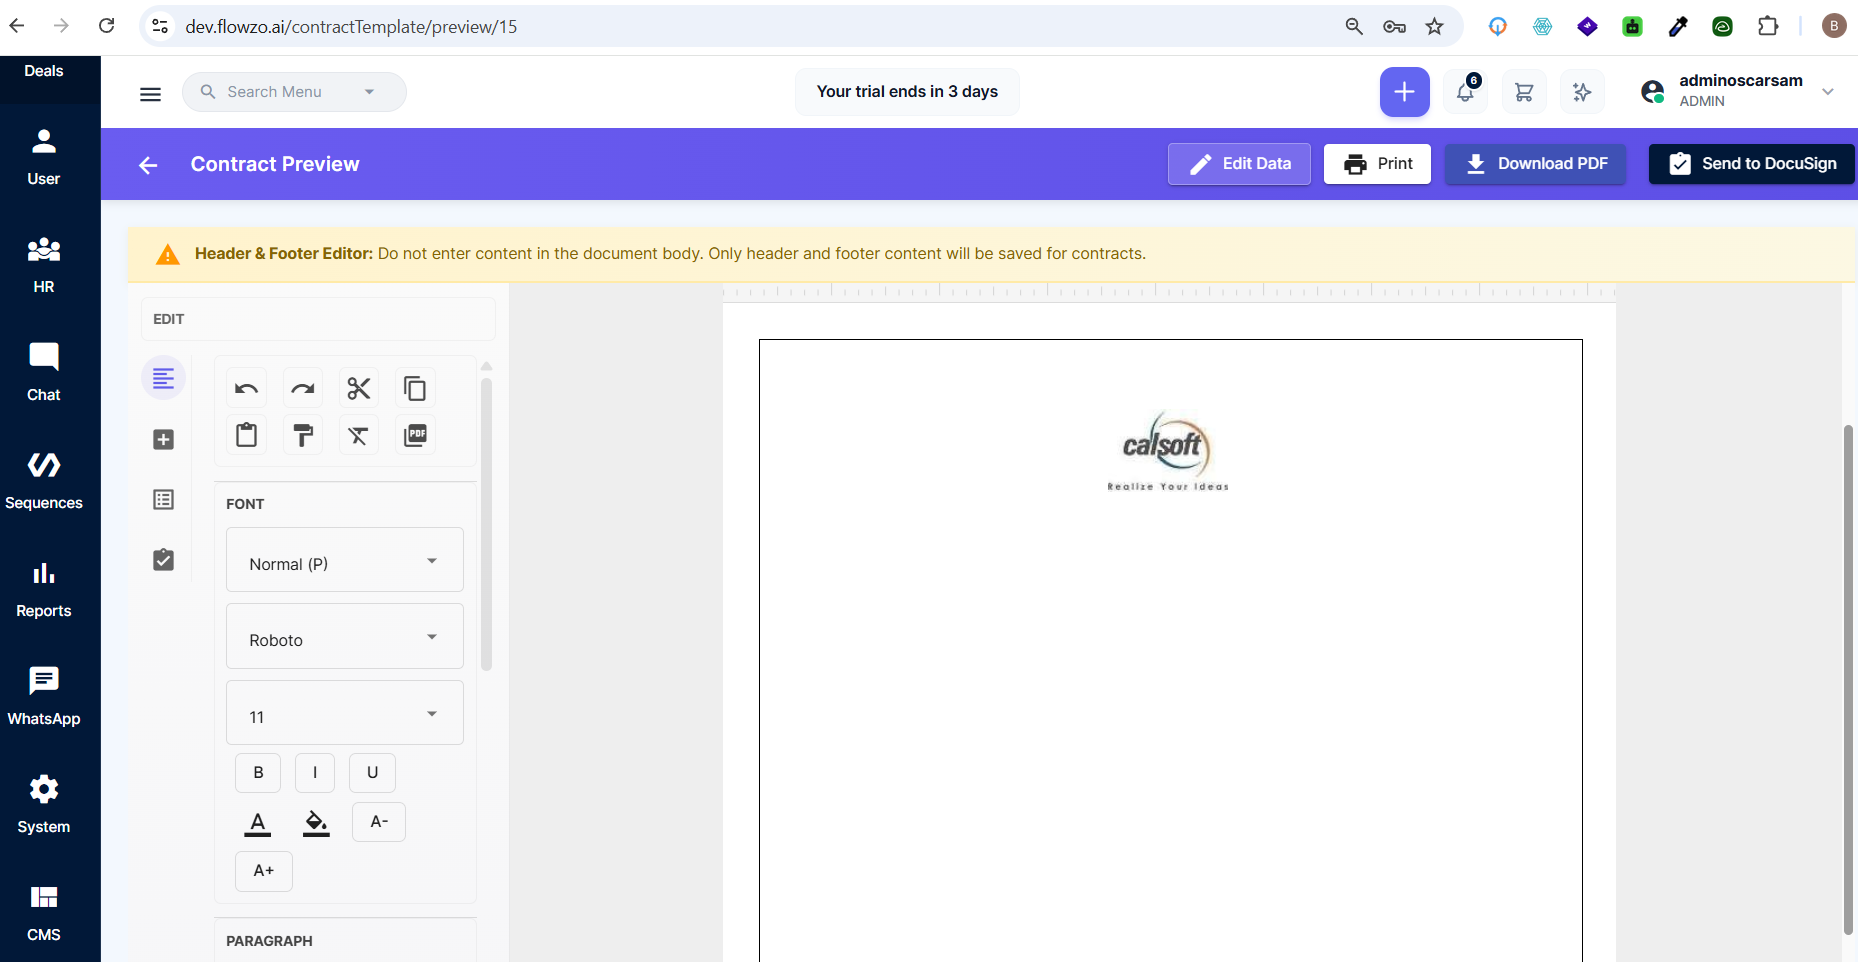Click the blue plus quick-add button
The image size is (1858, 962).
tap(1404, 92)
